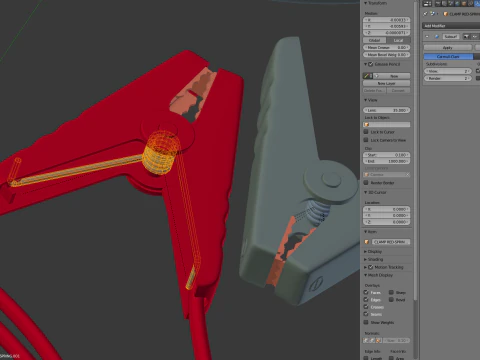The image size is (480, 360).
Task: Click the Subsurf modifier name field
Action: [451, 36]
